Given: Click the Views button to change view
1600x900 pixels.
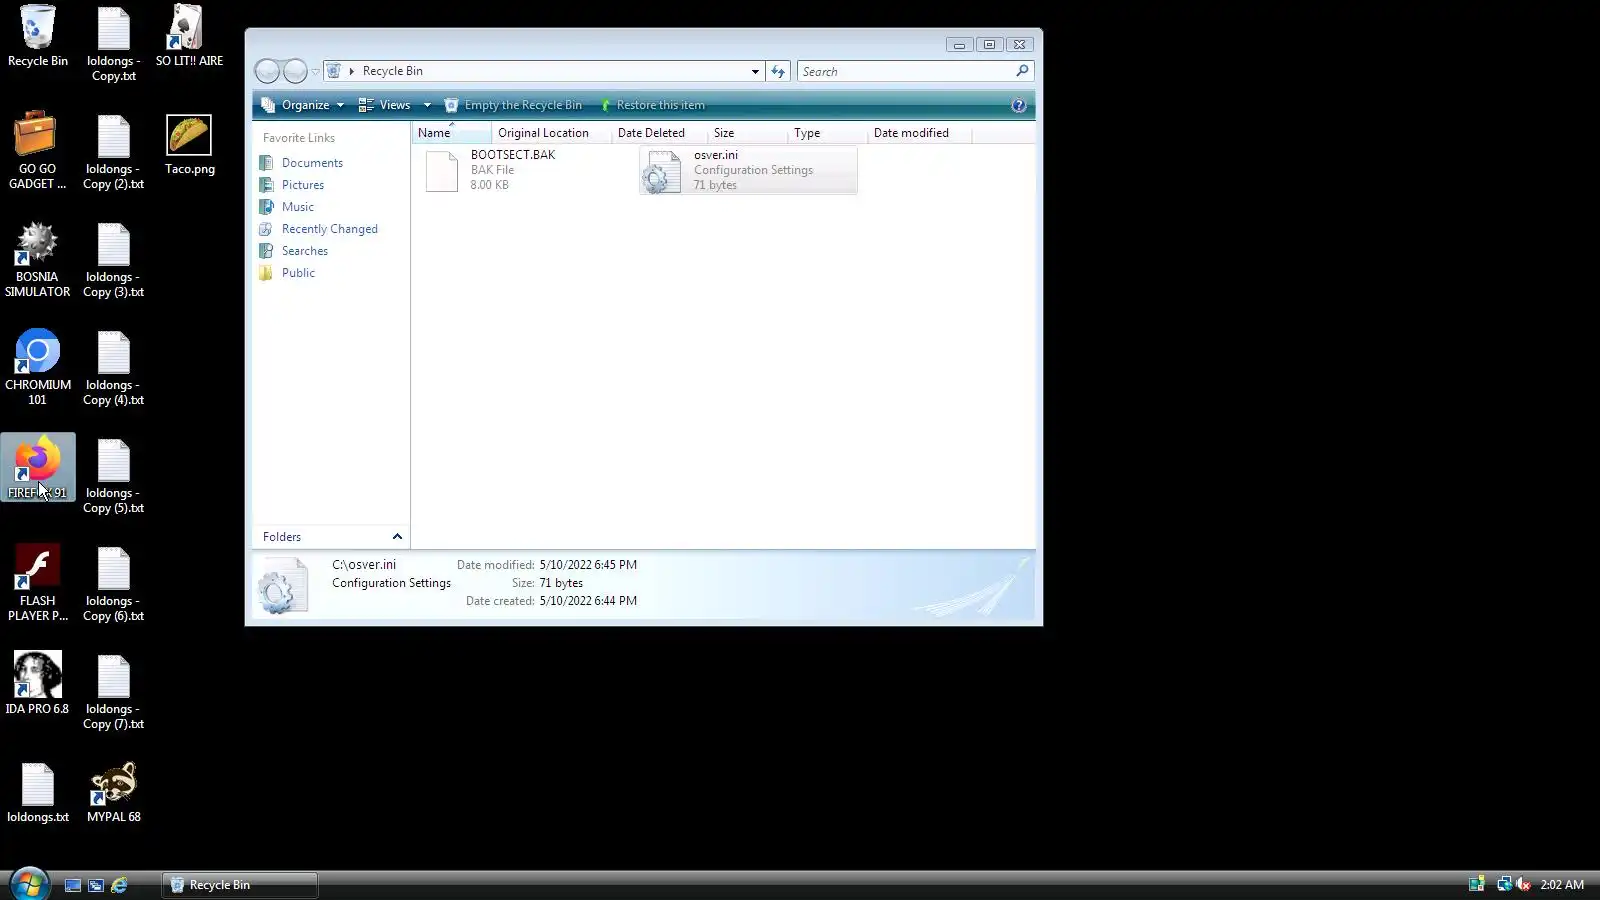Looking at the screenshot, I should 385,105.
